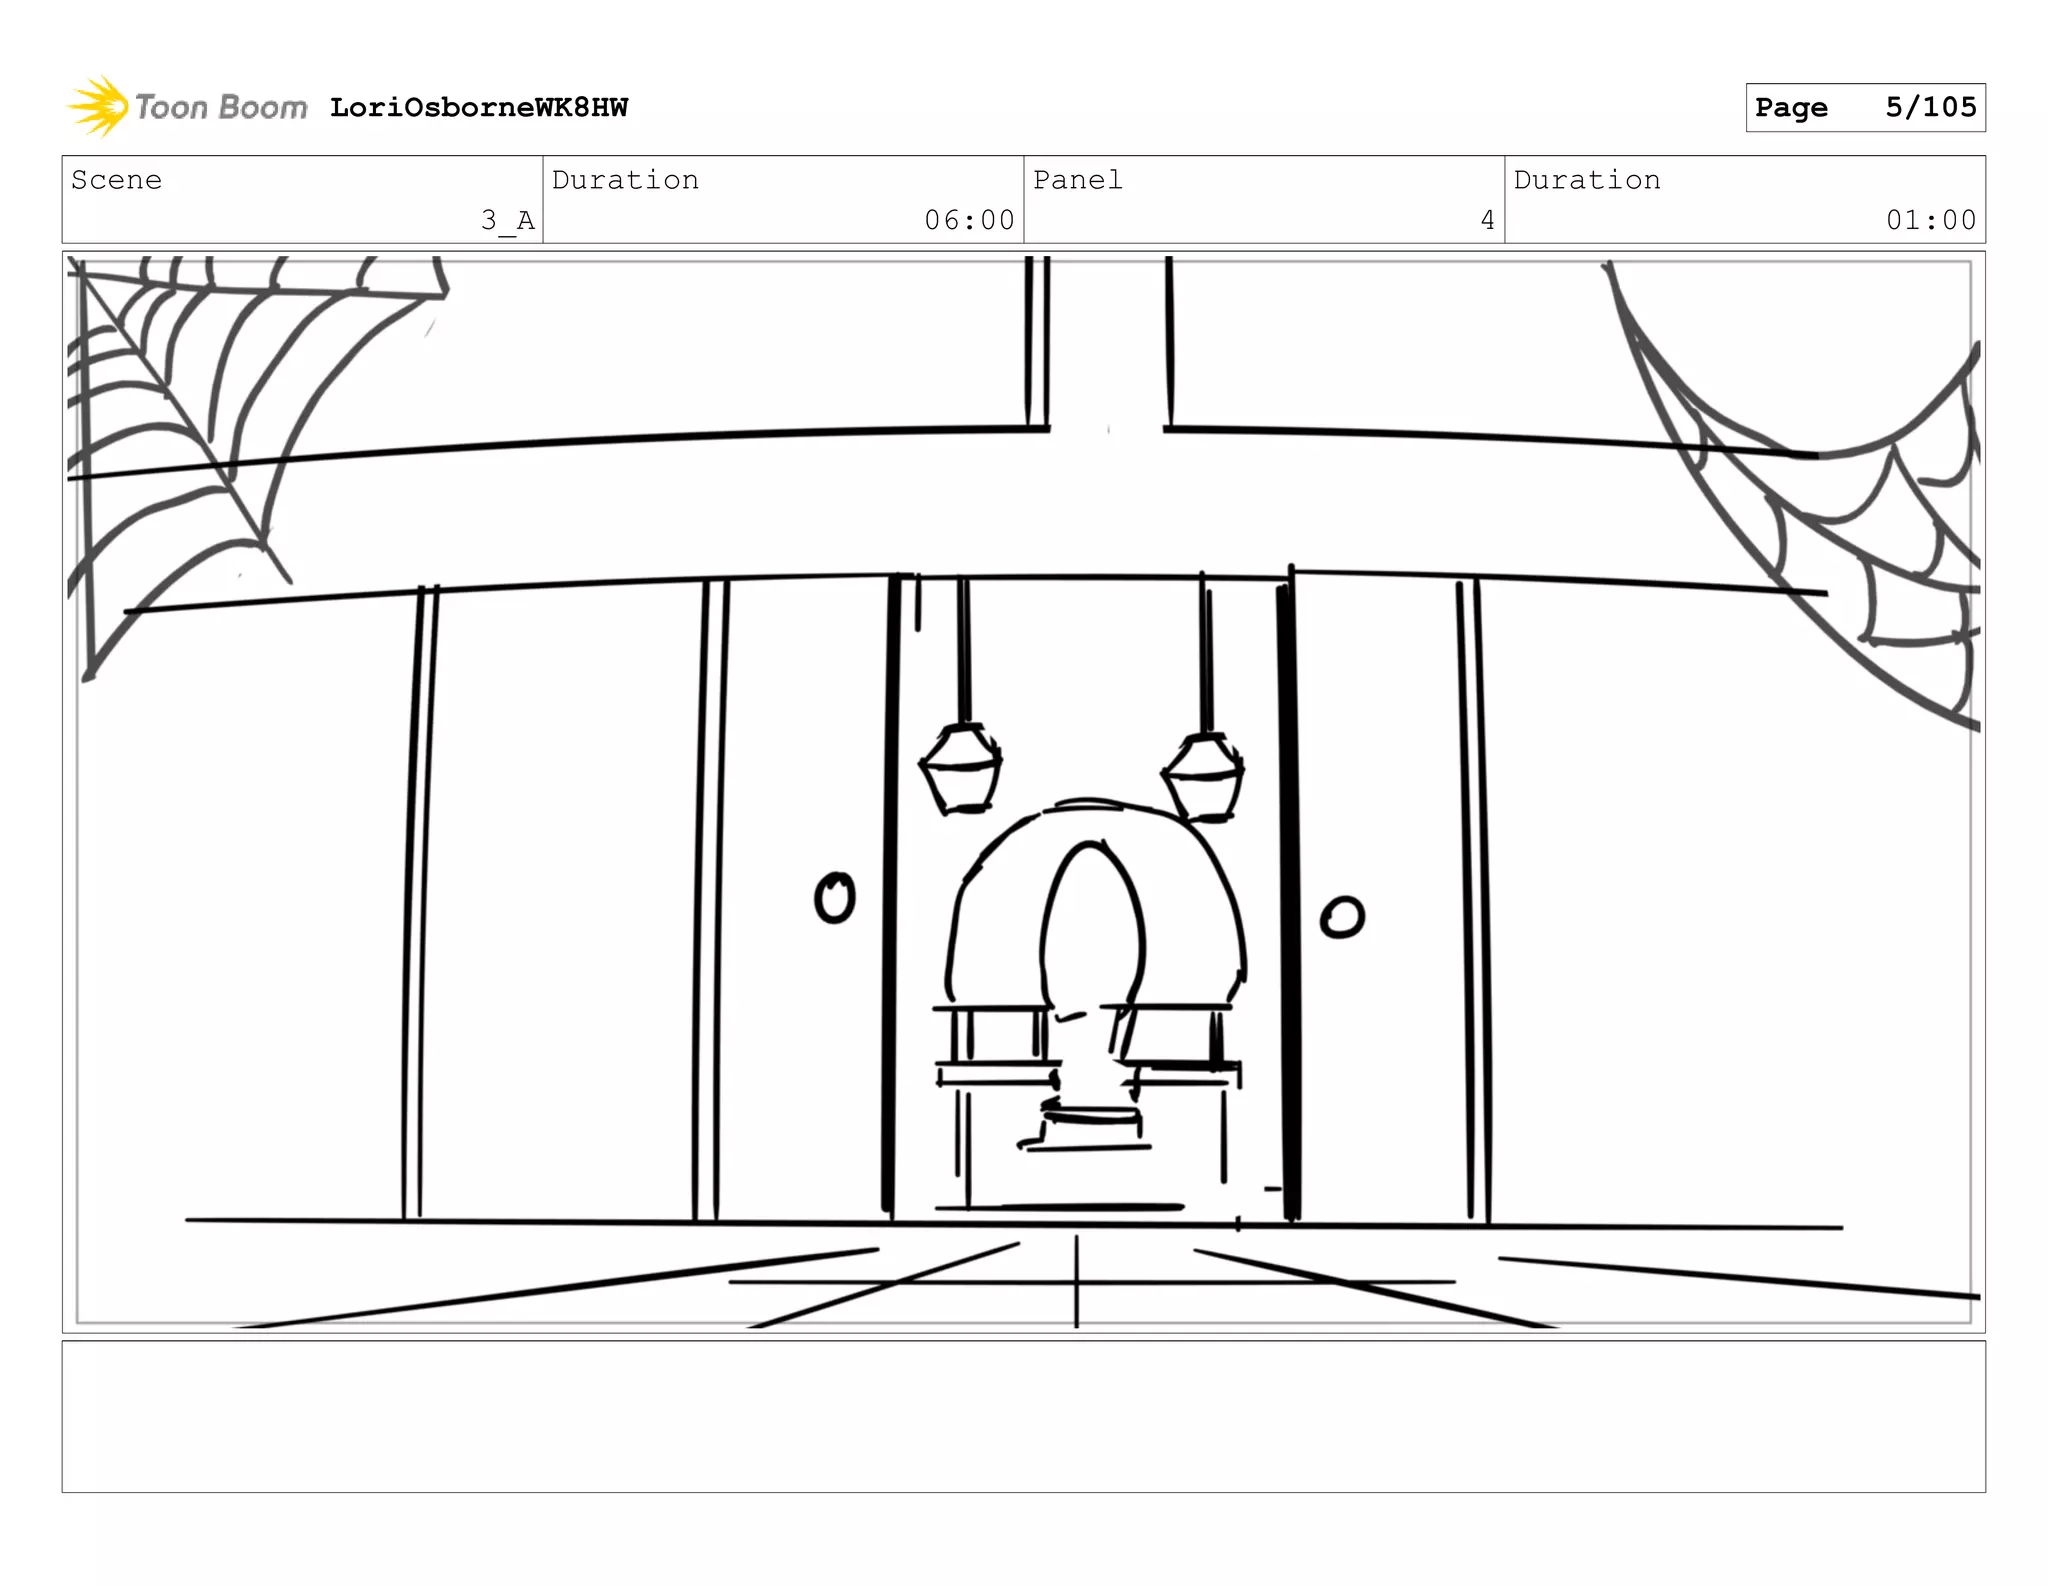The image size is (2048, 1586).
Task: Click the Scene header label
Action: point(116,180)
